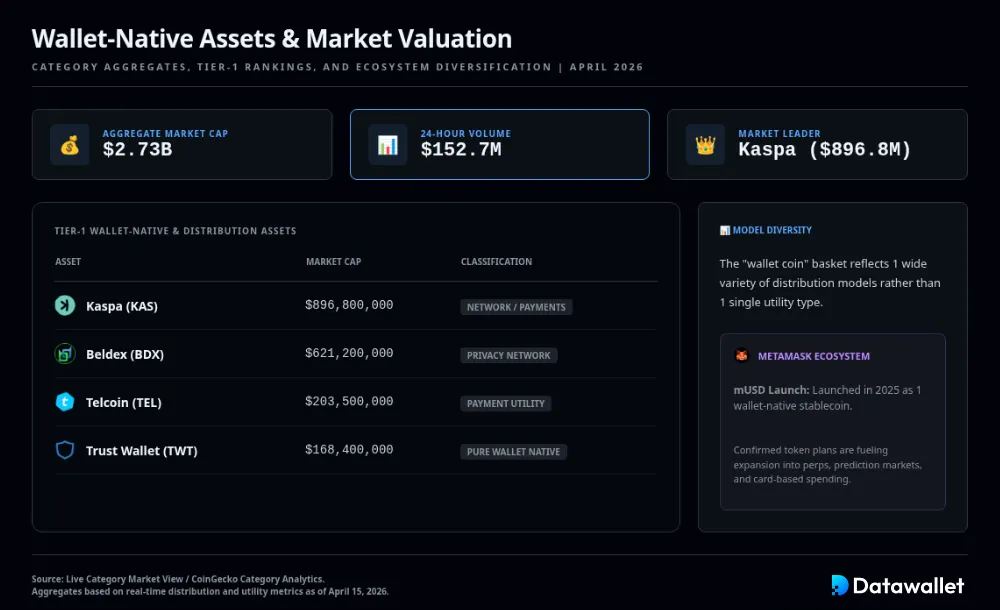Select the Telcoin (TEL) logo
Viewport: 1000px width, 610px height.
[65, 402]
